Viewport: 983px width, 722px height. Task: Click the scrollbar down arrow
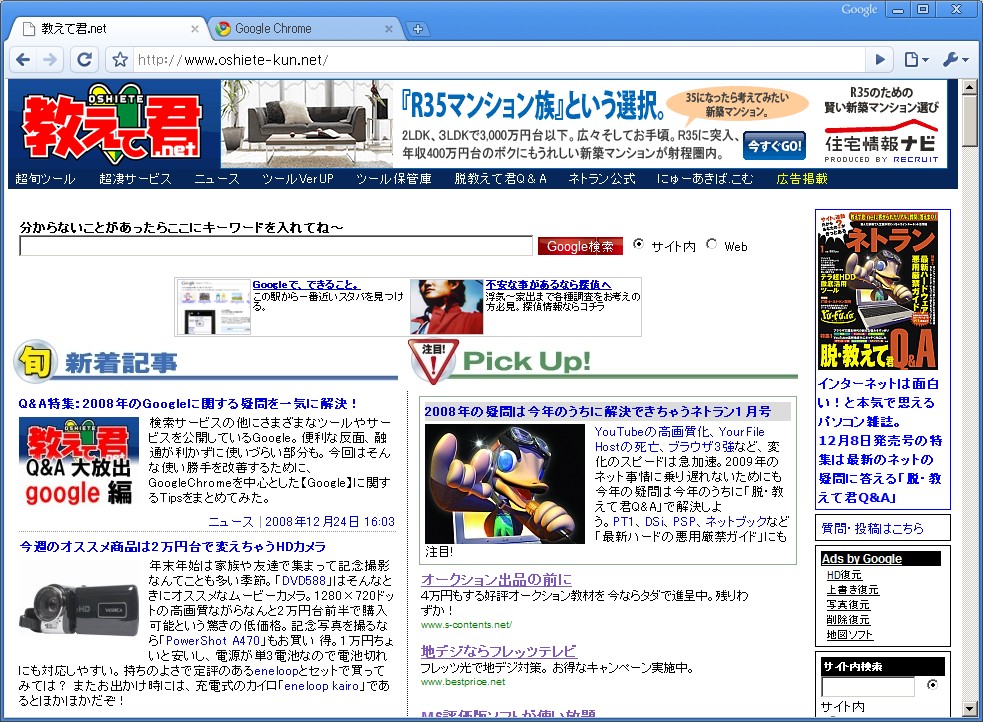[970, 709]
